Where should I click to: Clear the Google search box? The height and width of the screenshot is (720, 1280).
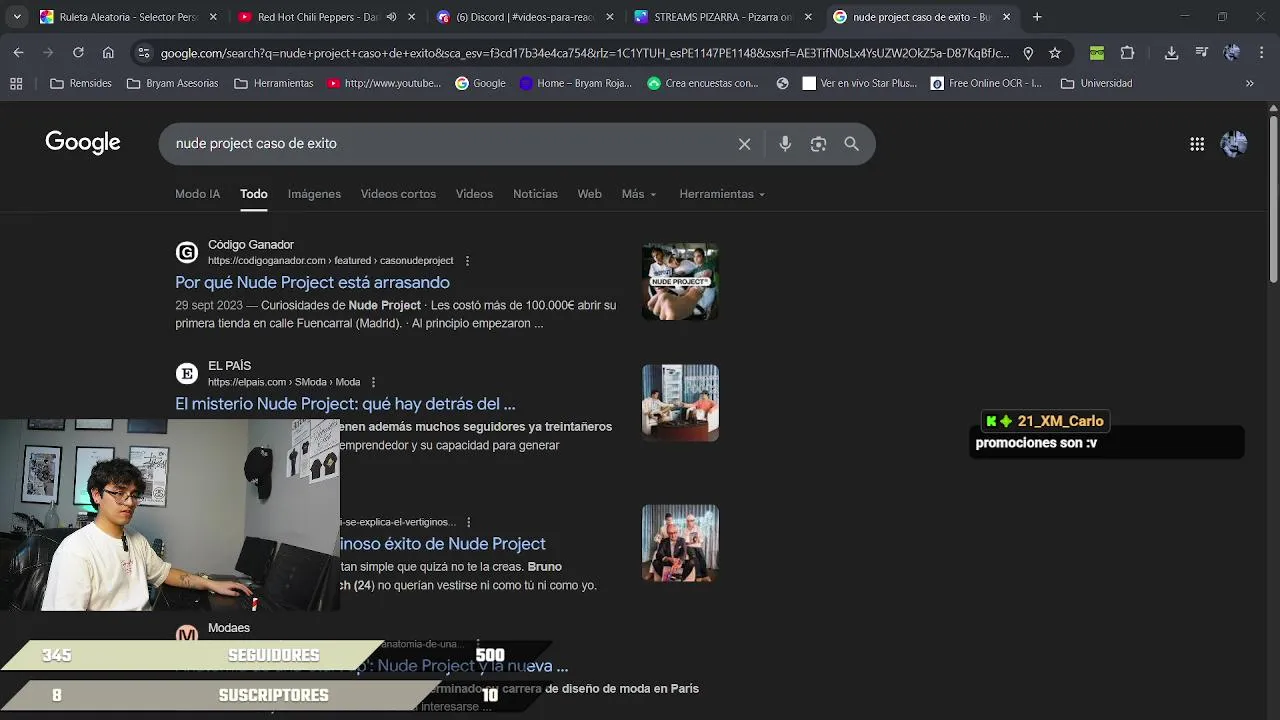click(x=744, y=144)
